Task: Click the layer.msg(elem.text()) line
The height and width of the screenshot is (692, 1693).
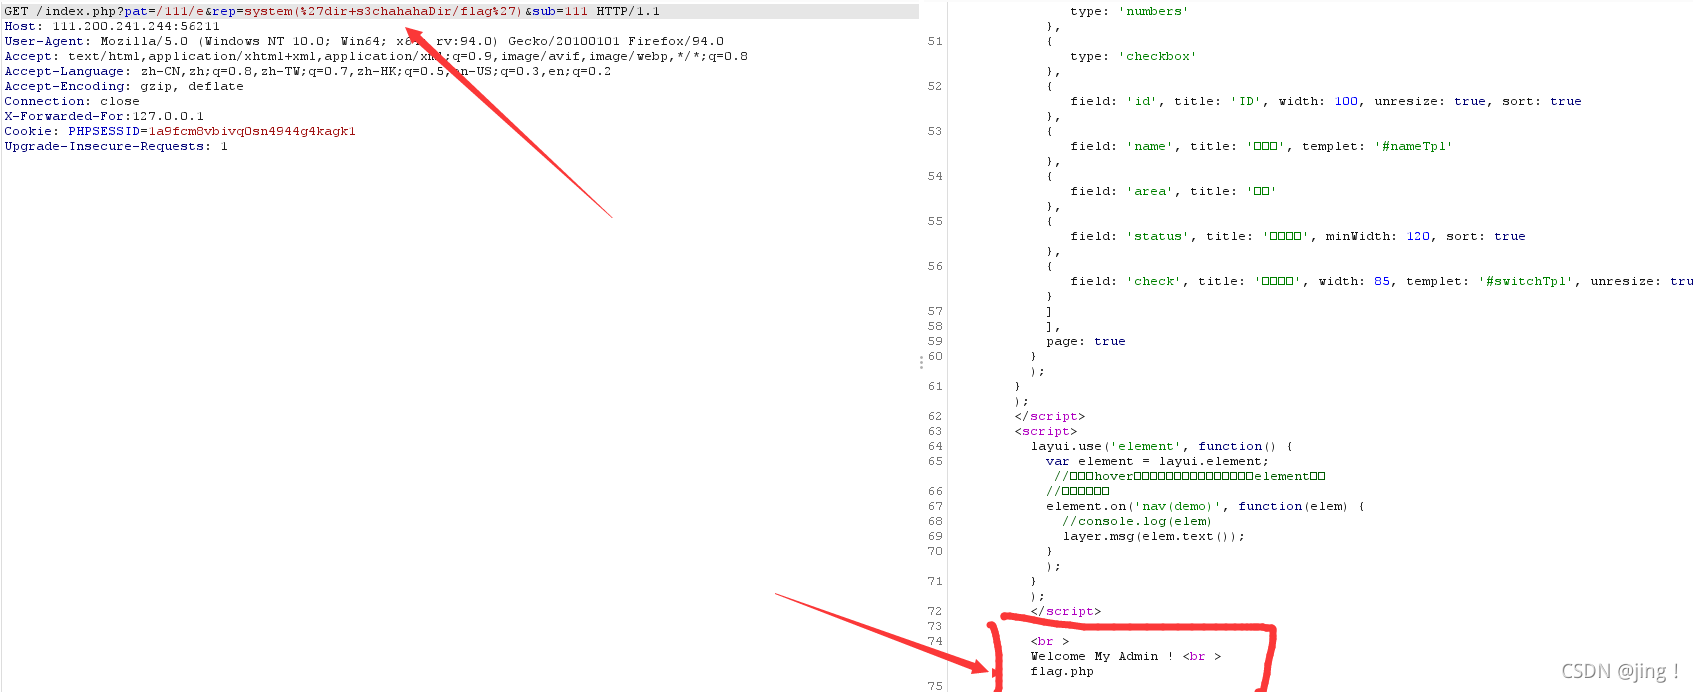Action: coord(1154,536)
